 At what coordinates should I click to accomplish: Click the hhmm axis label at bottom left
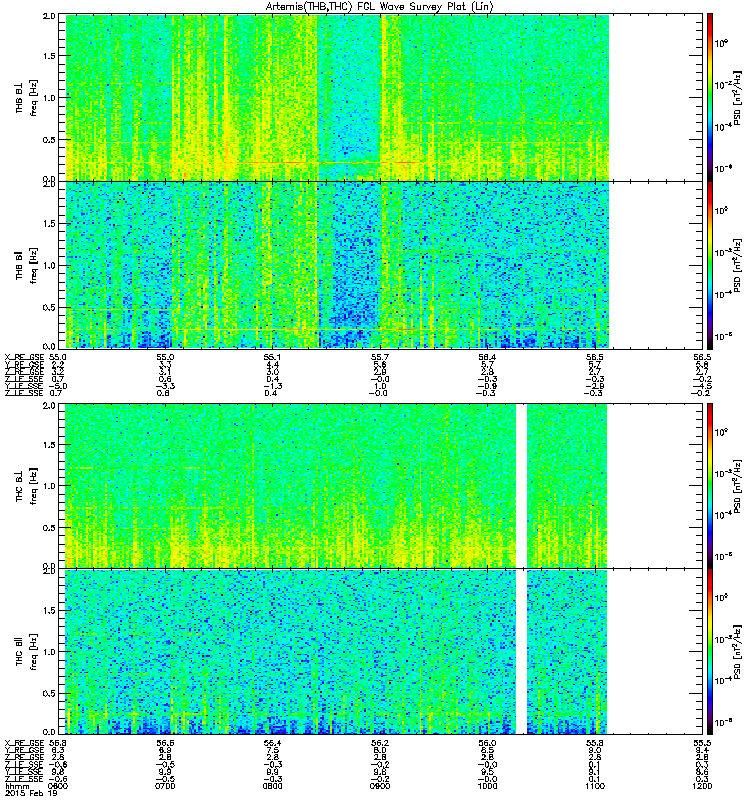[16, 786]
